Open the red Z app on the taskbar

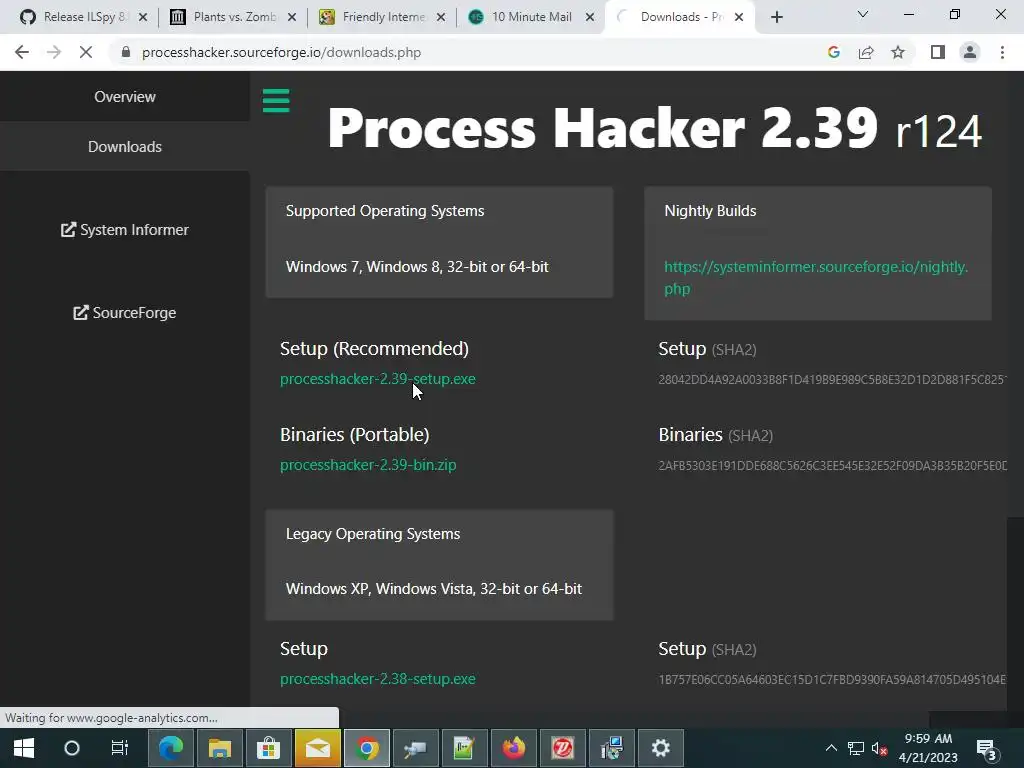tap(562, 748)
